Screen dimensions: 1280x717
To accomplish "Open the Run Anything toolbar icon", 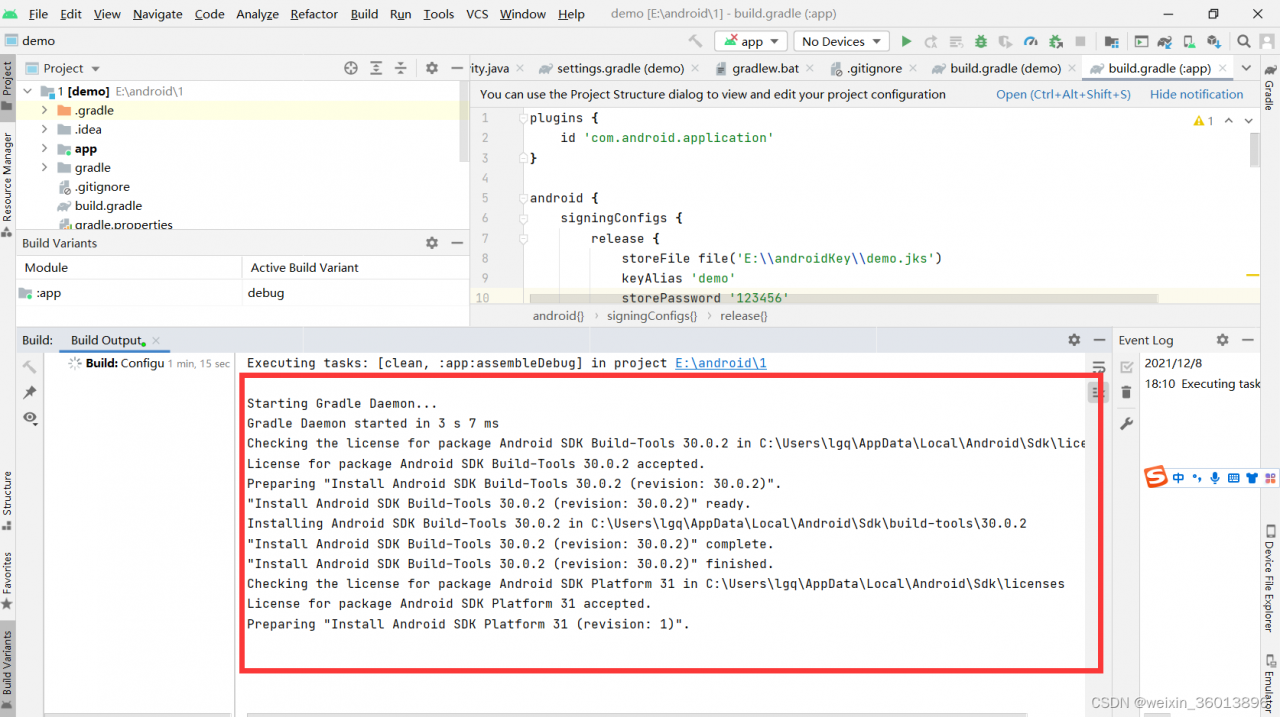I will click(1141, 41).
